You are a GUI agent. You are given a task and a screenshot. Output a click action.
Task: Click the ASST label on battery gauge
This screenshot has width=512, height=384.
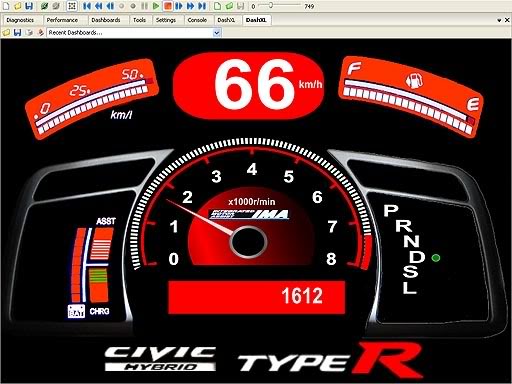point(106,221)
